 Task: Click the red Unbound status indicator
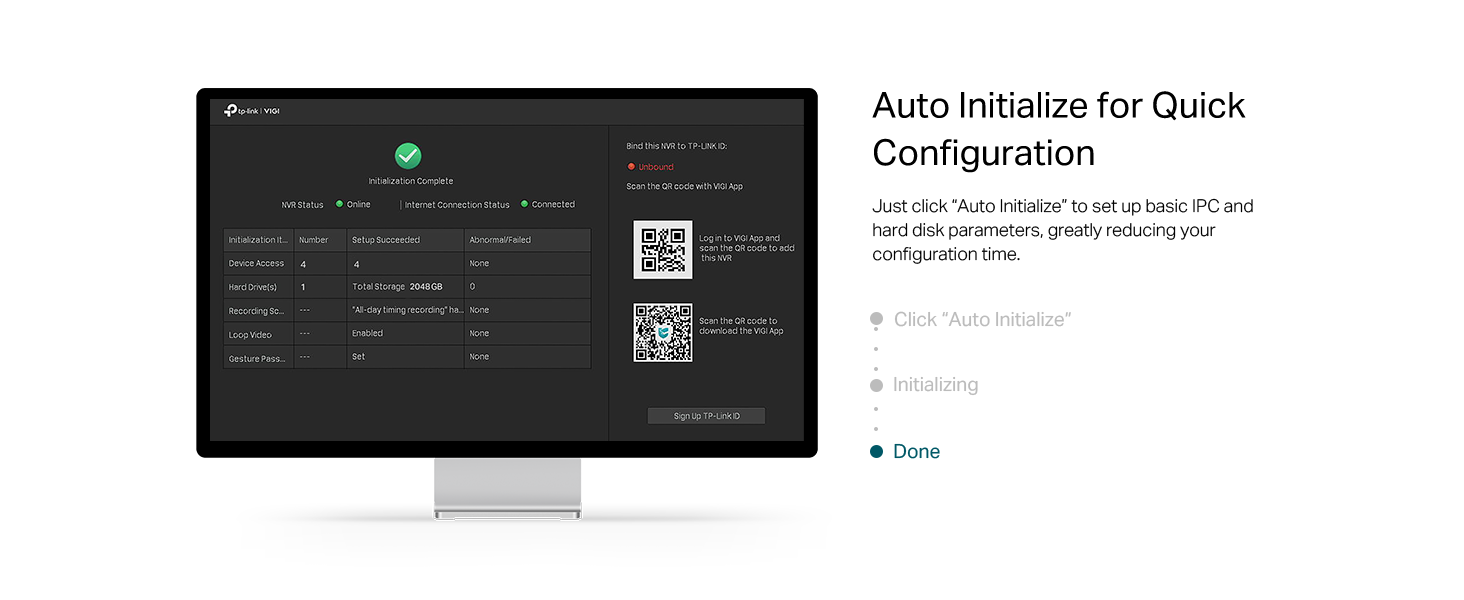[631, 167]
